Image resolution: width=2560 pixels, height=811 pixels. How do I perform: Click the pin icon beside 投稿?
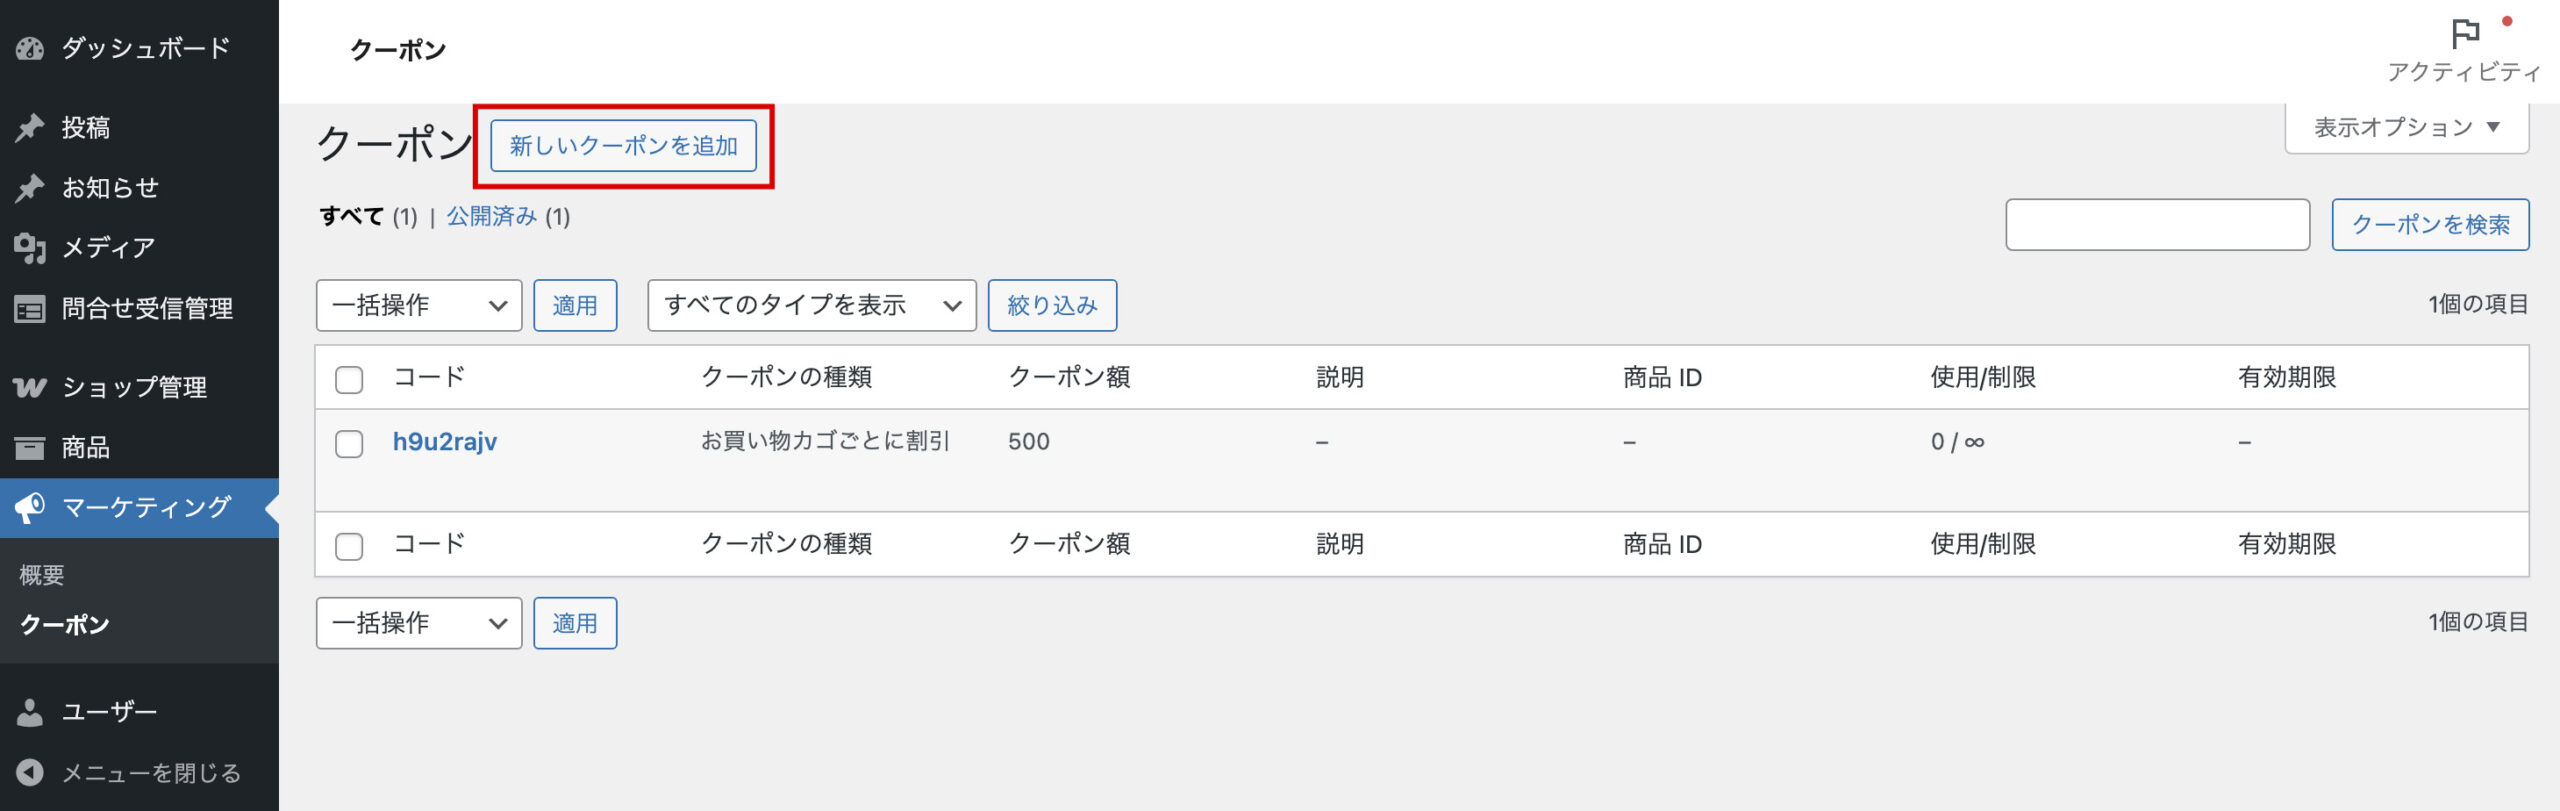click(x=30, y=128)
